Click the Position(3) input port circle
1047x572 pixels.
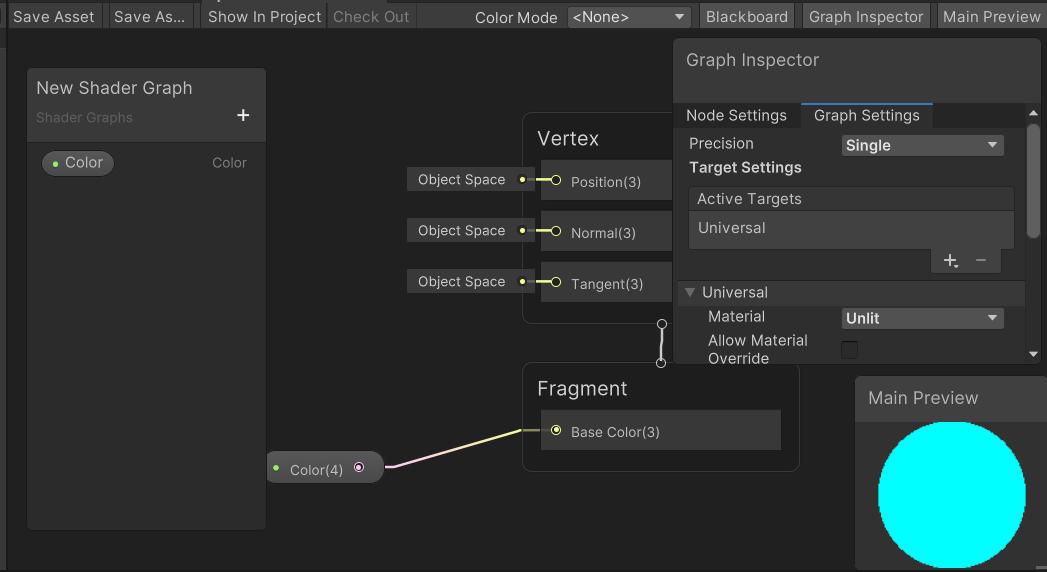click(556, 181)
